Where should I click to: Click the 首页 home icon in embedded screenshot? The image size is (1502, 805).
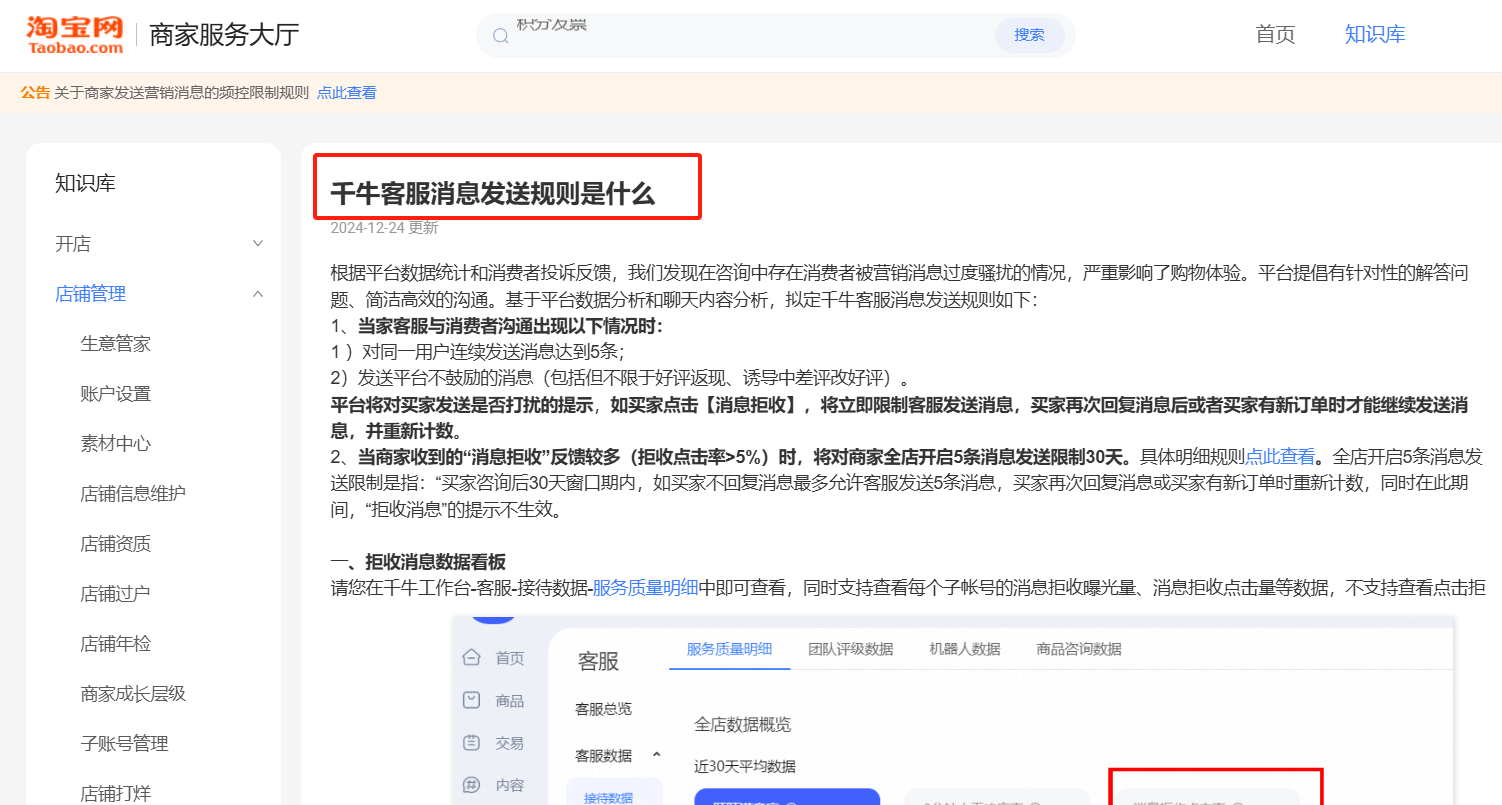[x=471, y=657]
